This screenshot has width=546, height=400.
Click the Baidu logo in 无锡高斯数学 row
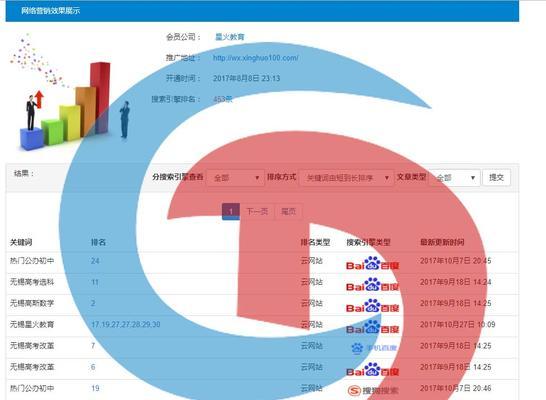coord(372,306)
